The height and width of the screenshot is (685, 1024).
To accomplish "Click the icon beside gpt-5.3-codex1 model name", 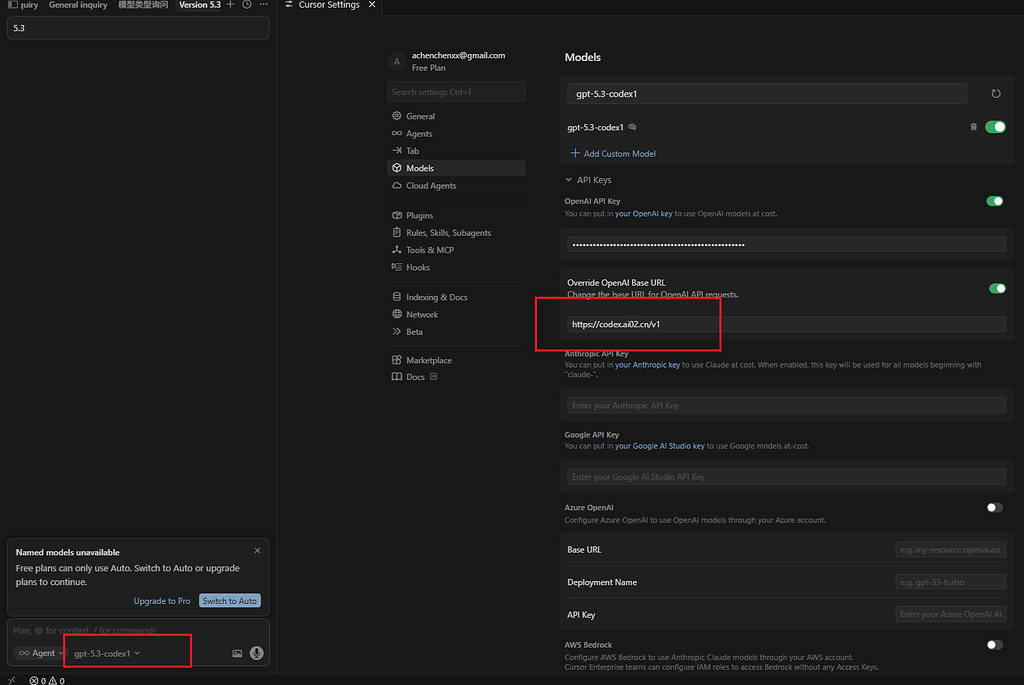I will click(632, 127).
